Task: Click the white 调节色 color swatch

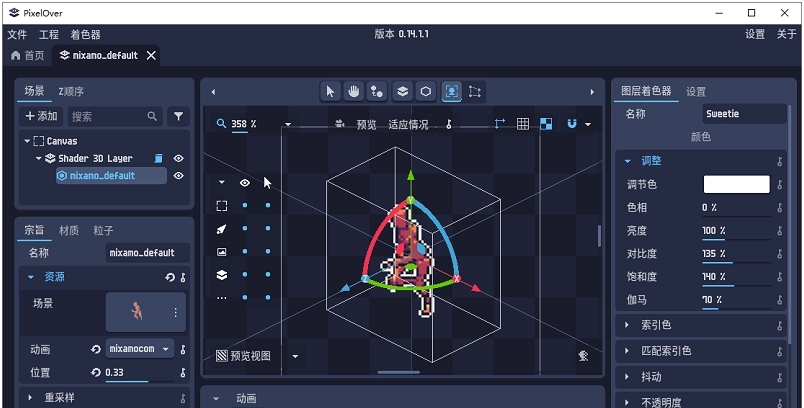Action: [x=736, y=184]
